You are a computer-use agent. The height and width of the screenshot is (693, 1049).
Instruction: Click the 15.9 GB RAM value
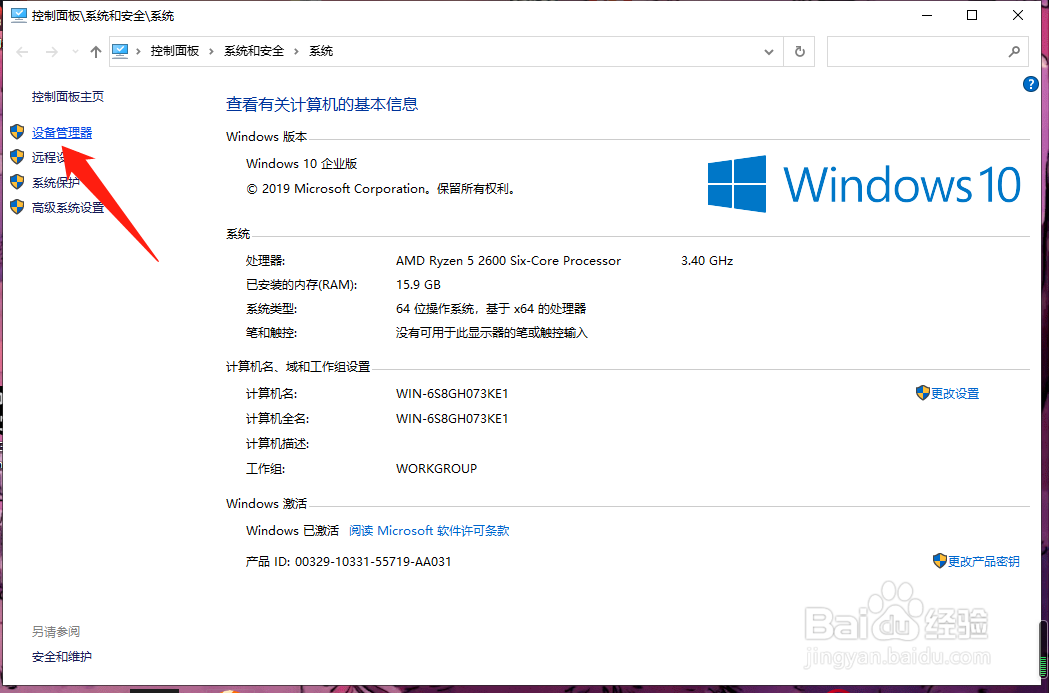(418, 285)
